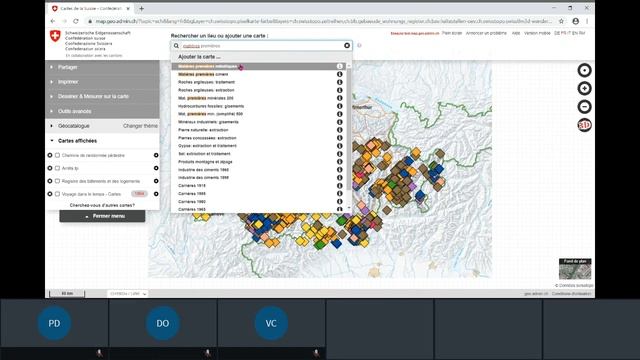The width and height of the screenshot is (640, 360).
Task: Reload the page in the browser
Action: pyautogui.click(x=76, y=21)
